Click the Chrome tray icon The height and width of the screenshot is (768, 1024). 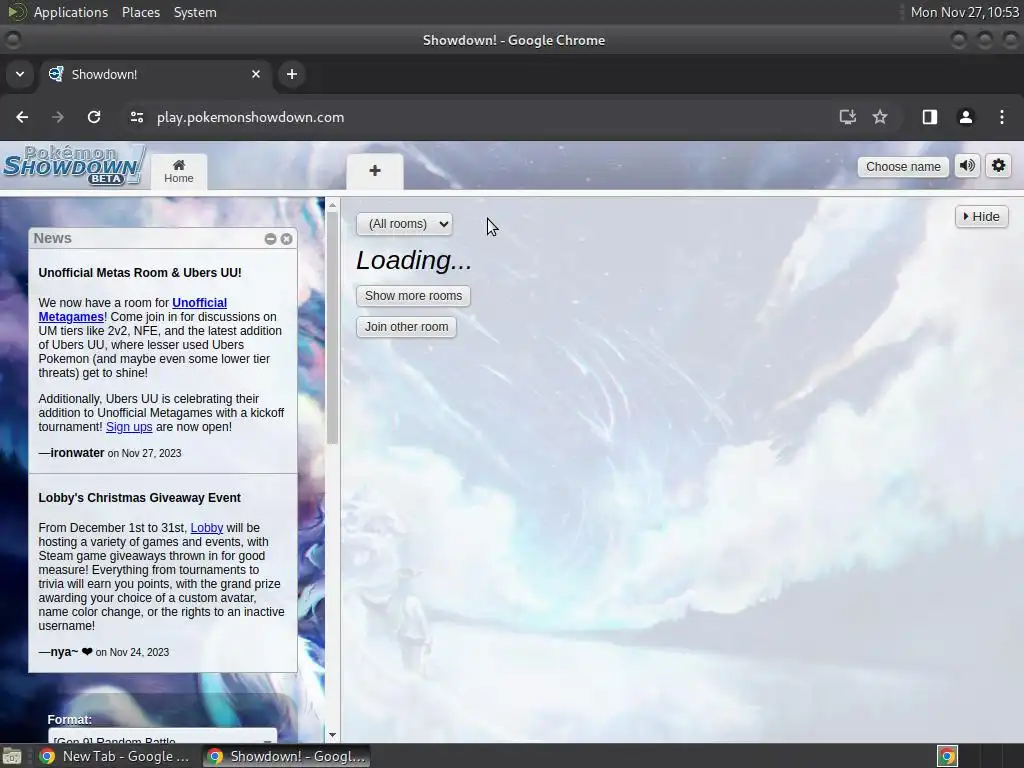[947, 756]
